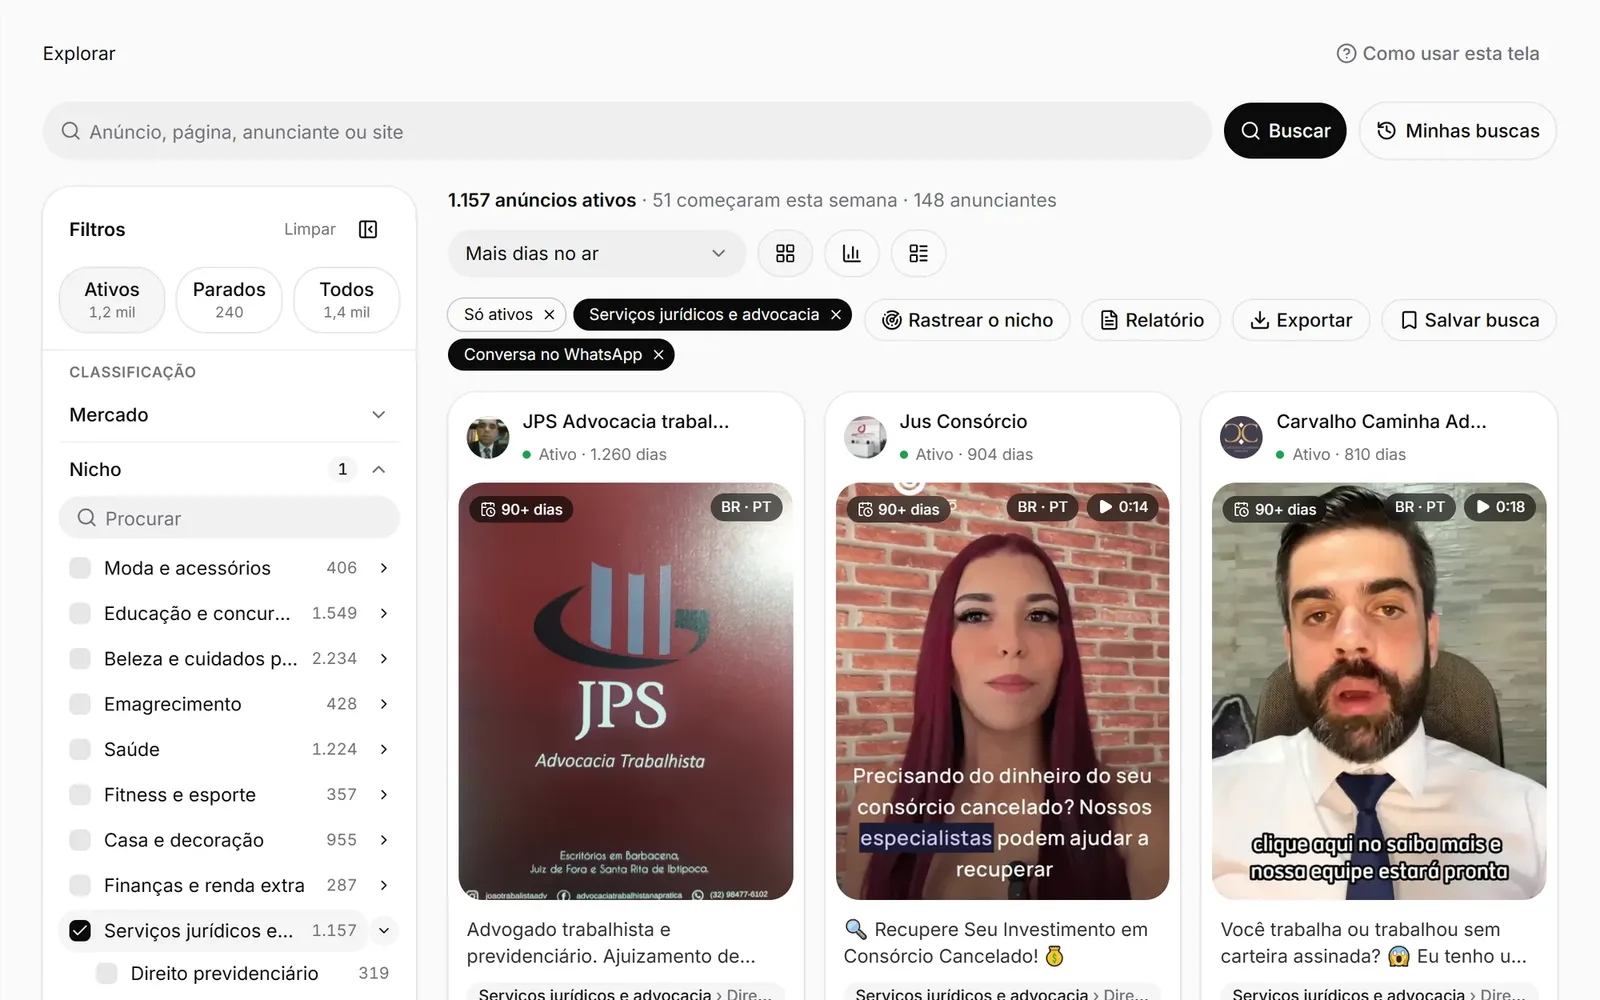The image size is (1600, 1000).
Task: Uncheck Serviços jurídicos niche checkbox
Action: [80, 931]
